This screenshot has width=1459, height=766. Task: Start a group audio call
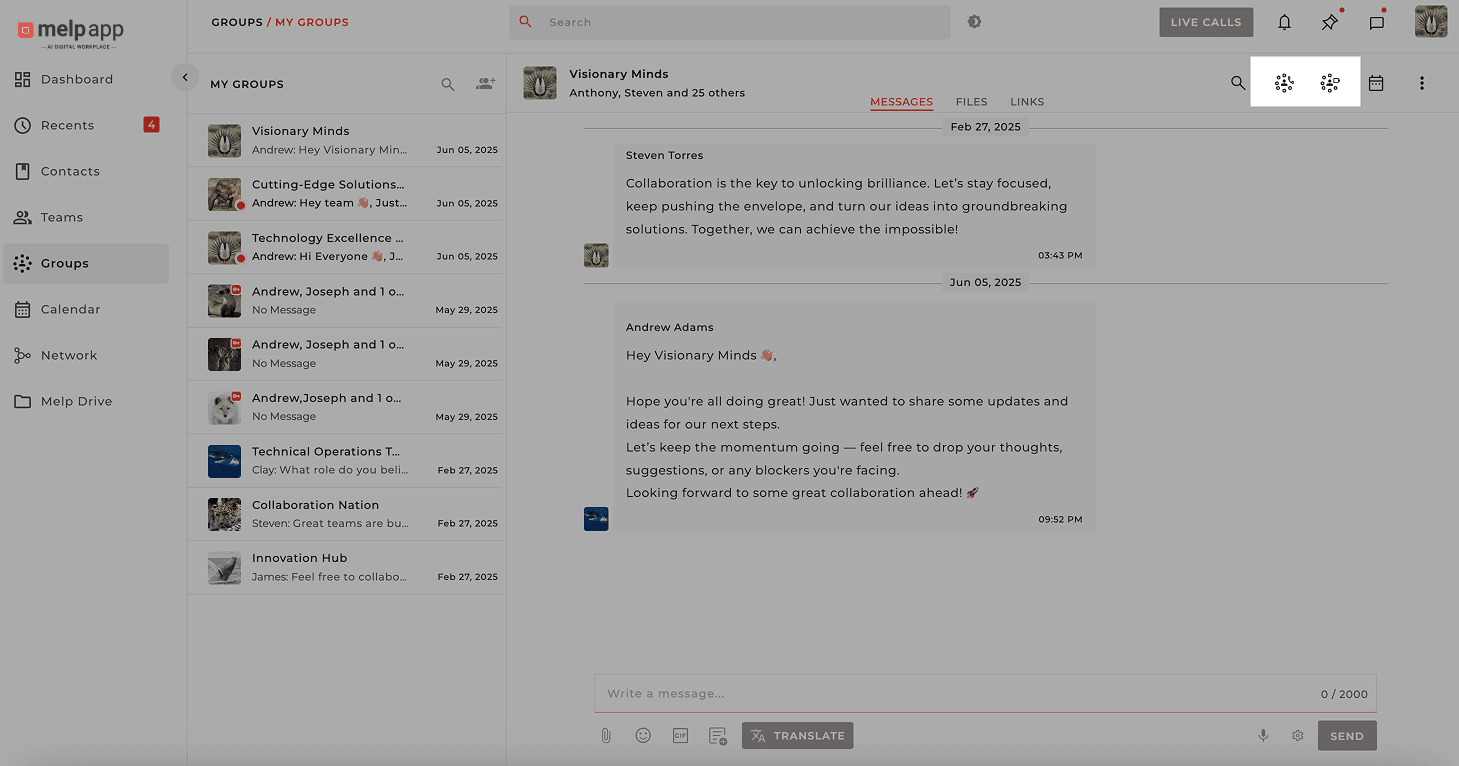coord(1284,84)
